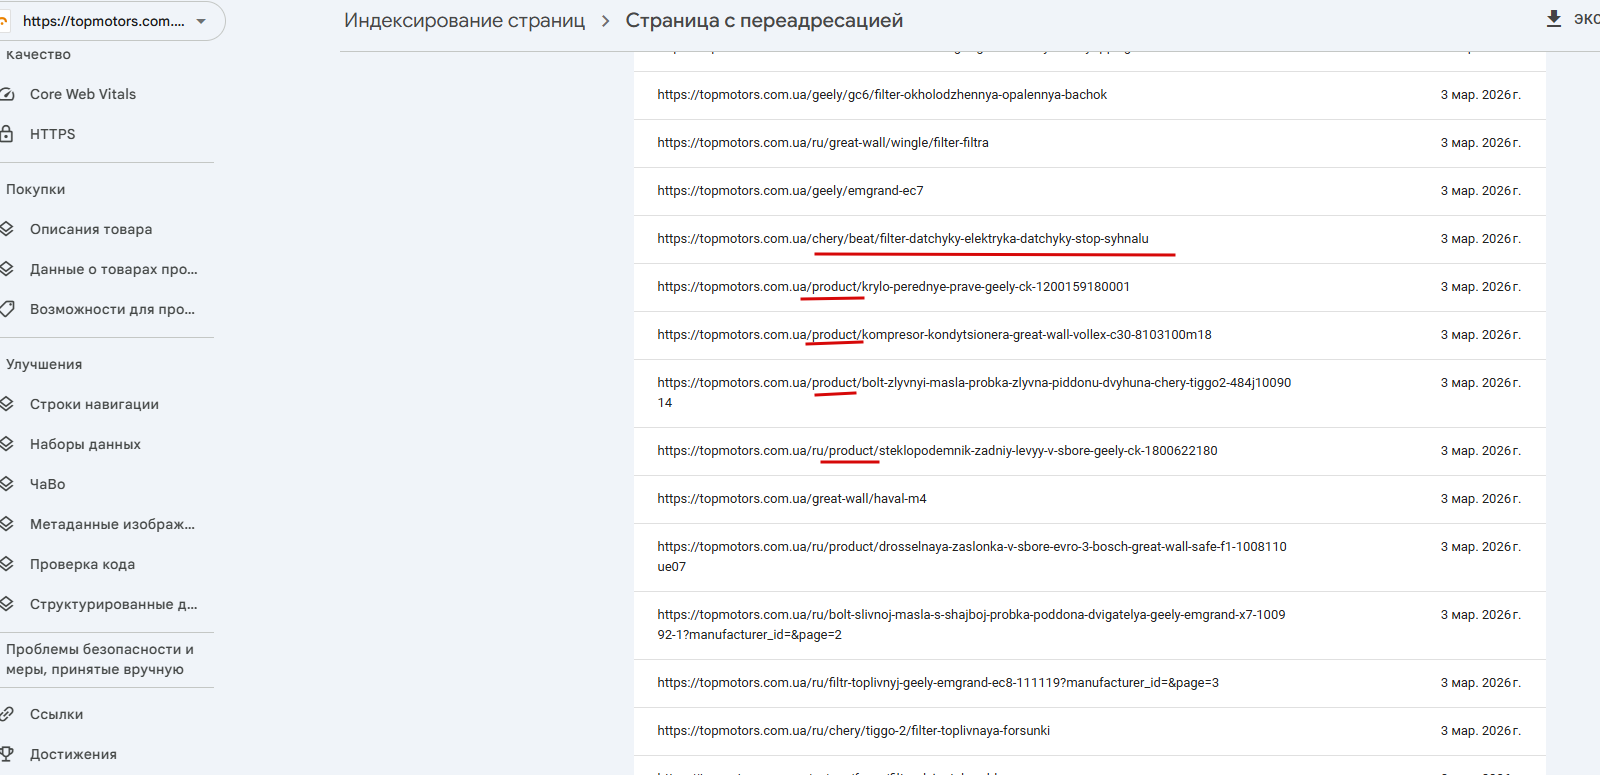Expand the Проблемы безопасности и меры section

click(100, 659)
